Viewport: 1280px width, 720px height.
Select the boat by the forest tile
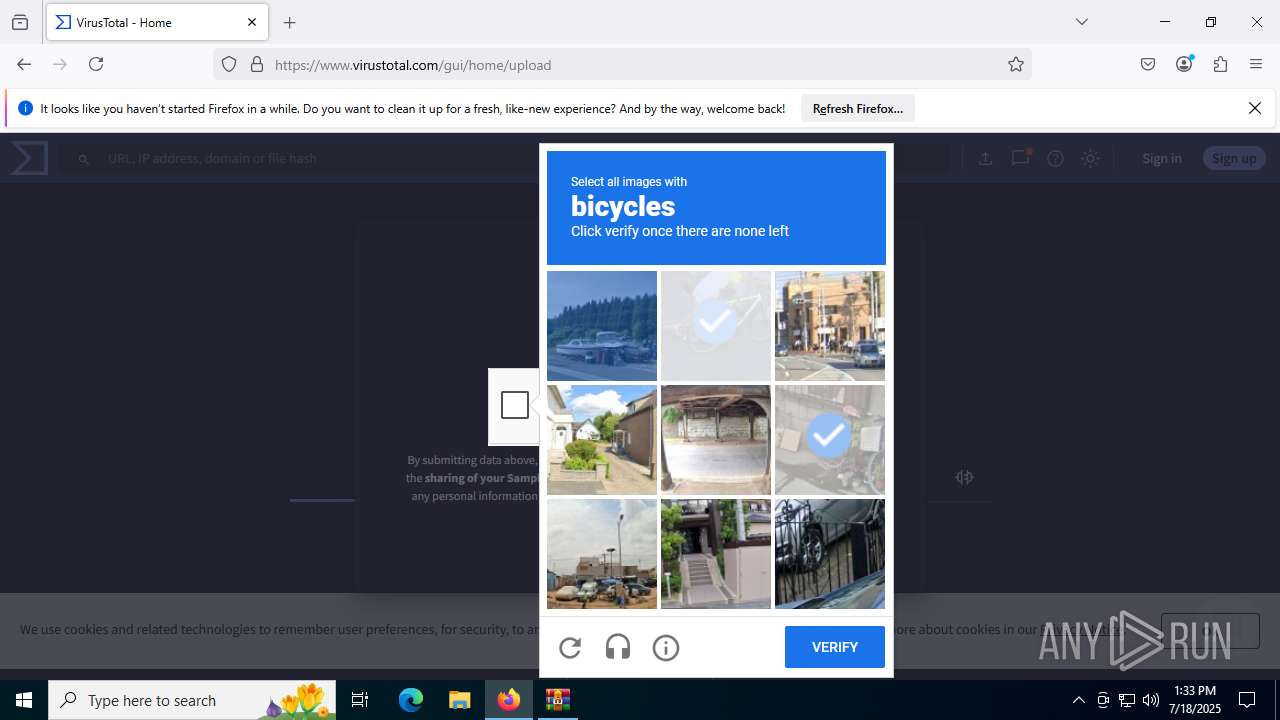point(602,326)
